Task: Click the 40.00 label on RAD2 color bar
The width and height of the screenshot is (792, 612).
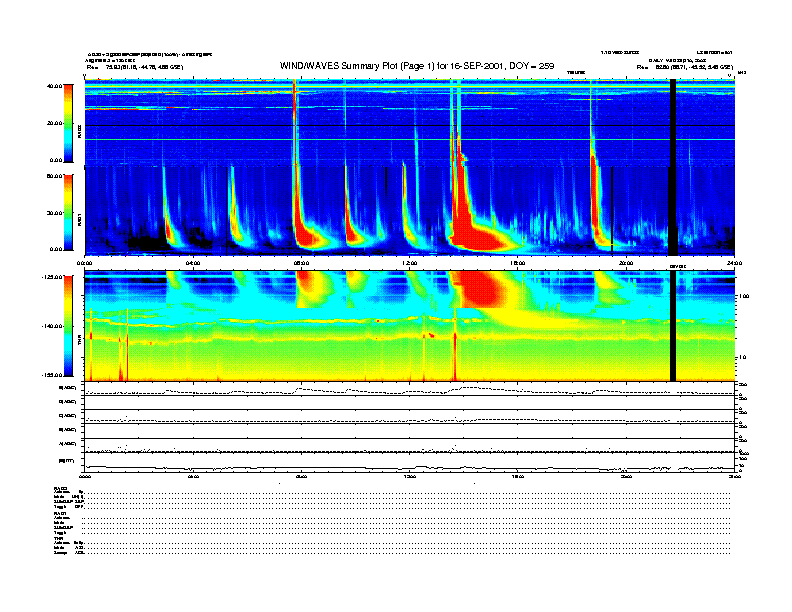Action: 54,86
